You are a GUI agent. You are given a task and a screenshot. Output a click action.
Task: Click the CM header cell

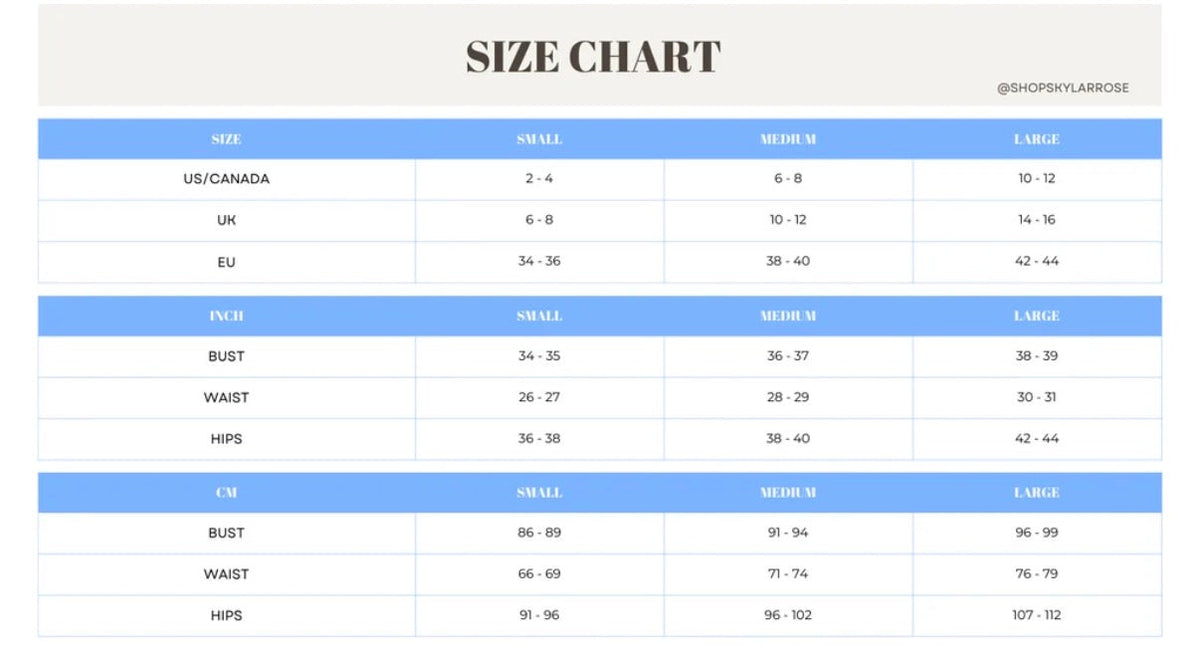click(x=226, y=493)
